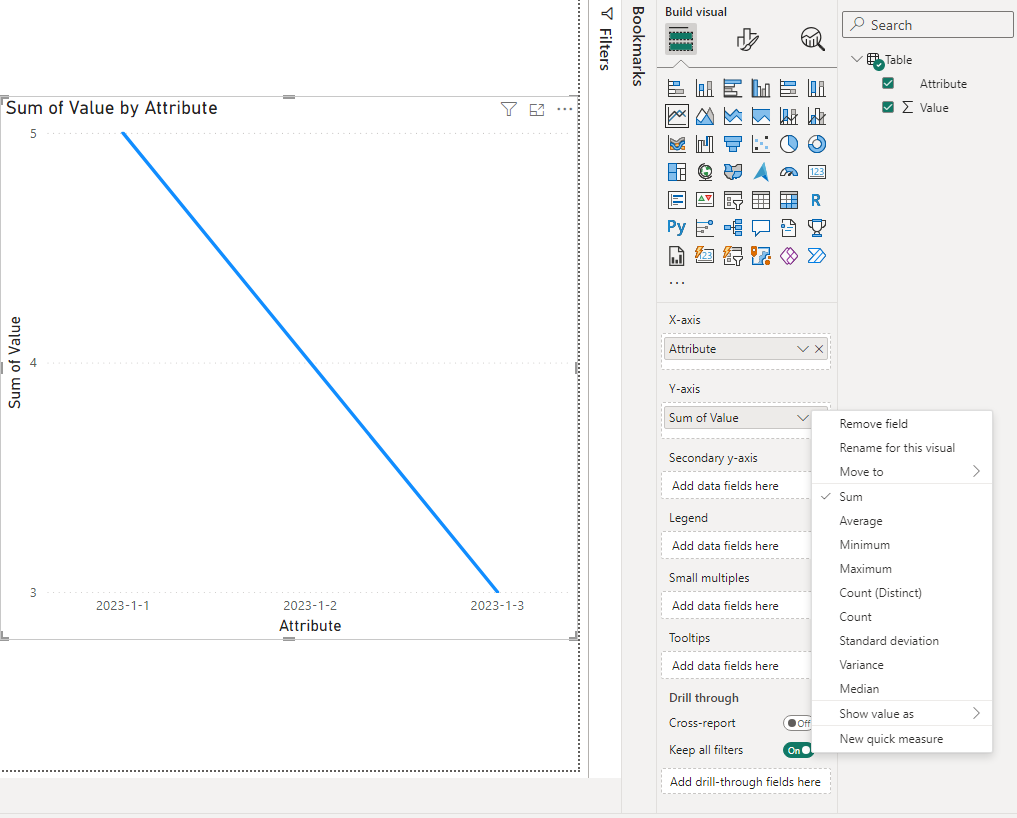Insert an R script visual

coord(817,200)
